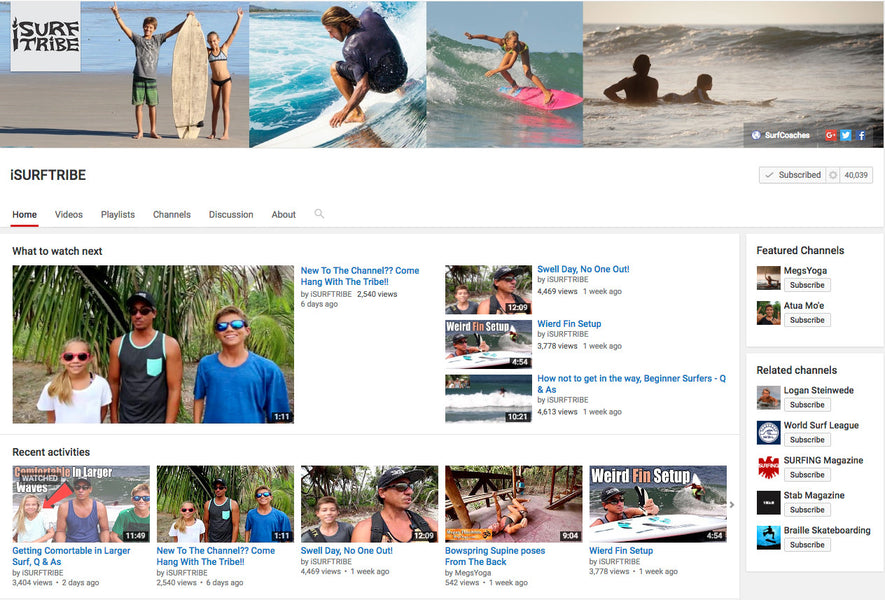The height and width of the screenshot is (600, 885).
Task: Open 'Bowspring Supine poses' thumbnail
Action: [x=514, y=504]
